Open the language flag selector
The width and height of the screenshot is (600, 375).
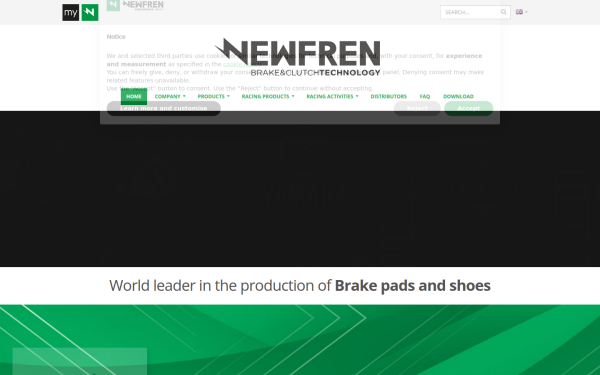pos(522,12)
